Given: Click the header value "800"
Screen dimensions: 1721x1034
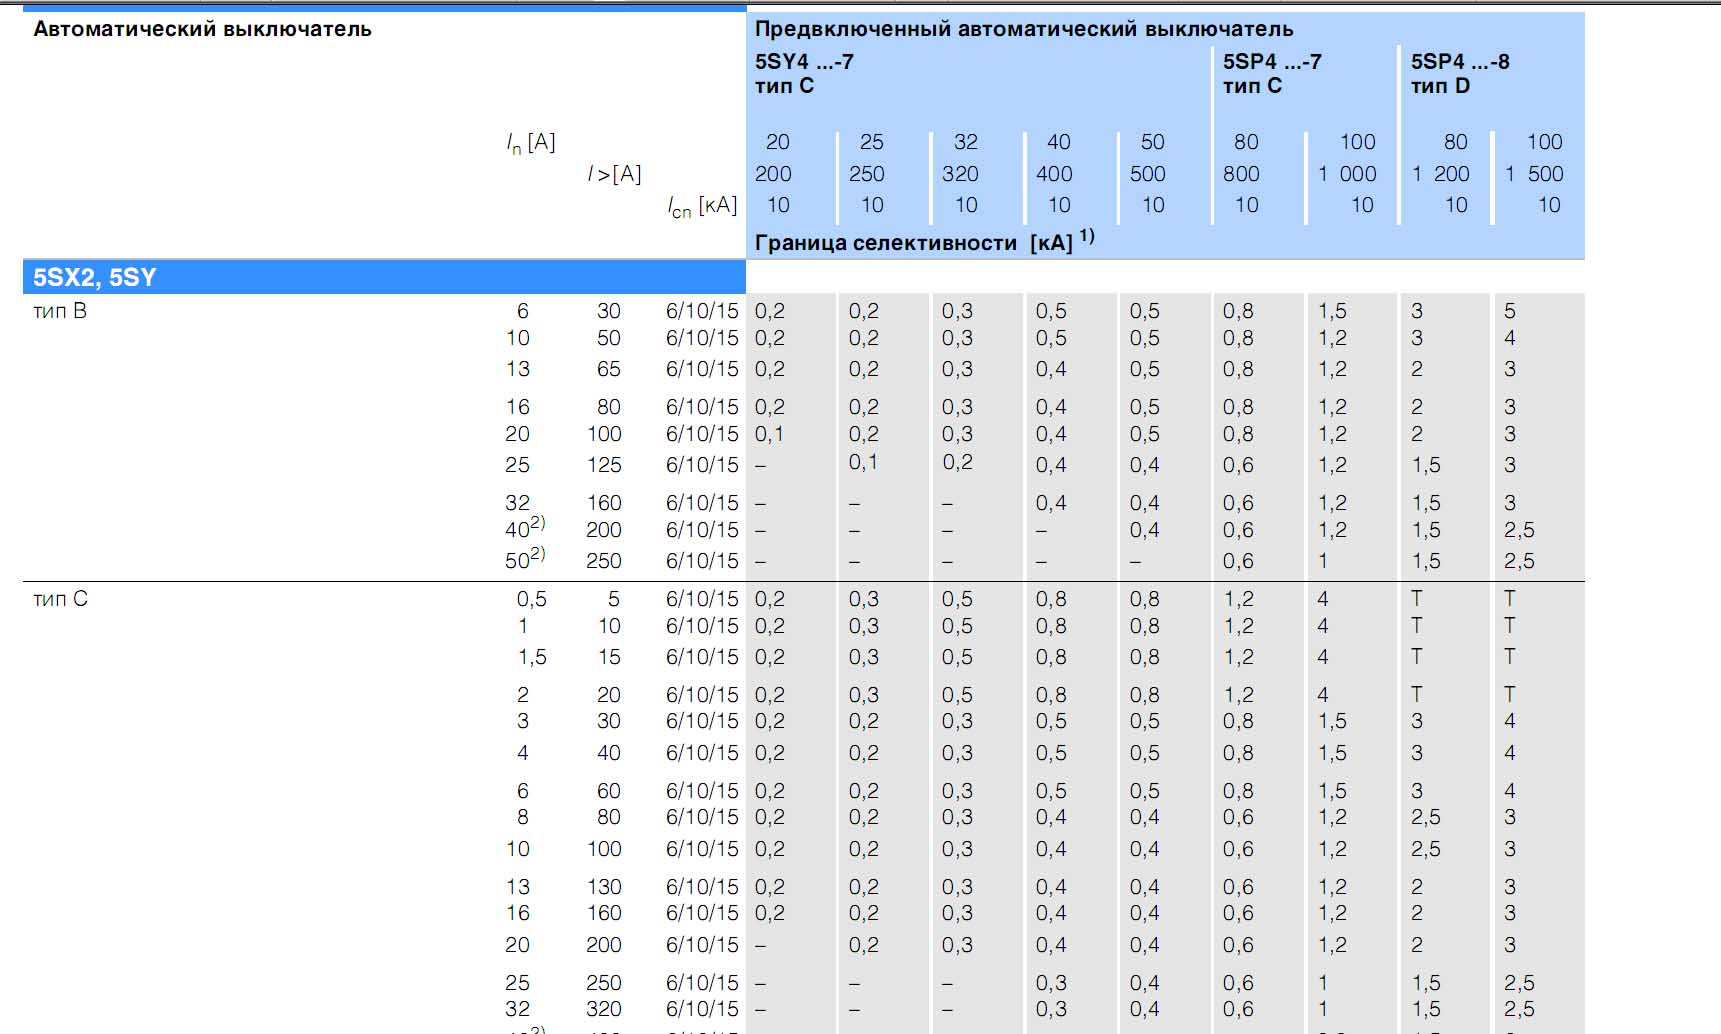Looking at the screenshot, I should (1241, 174).
